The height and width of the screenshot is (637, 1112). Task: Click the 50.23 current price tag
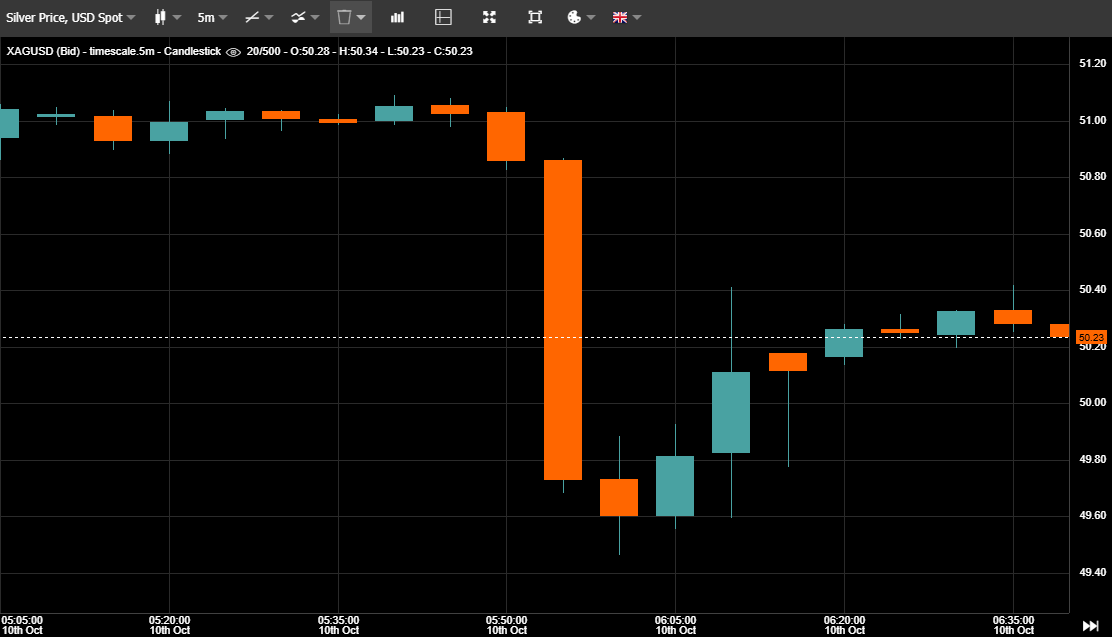(1091, 338)
